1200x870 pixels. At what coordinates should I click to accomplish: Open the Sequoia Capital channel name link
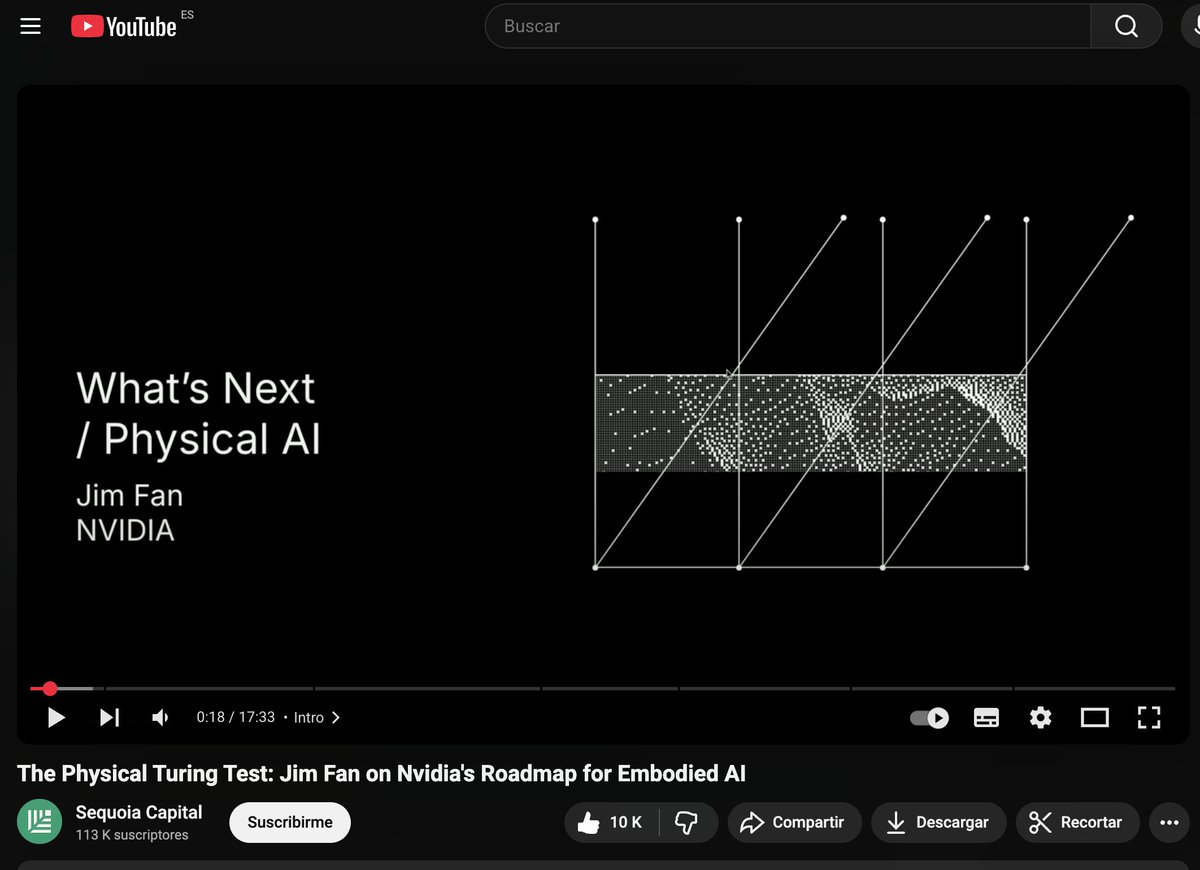(139, 812)
